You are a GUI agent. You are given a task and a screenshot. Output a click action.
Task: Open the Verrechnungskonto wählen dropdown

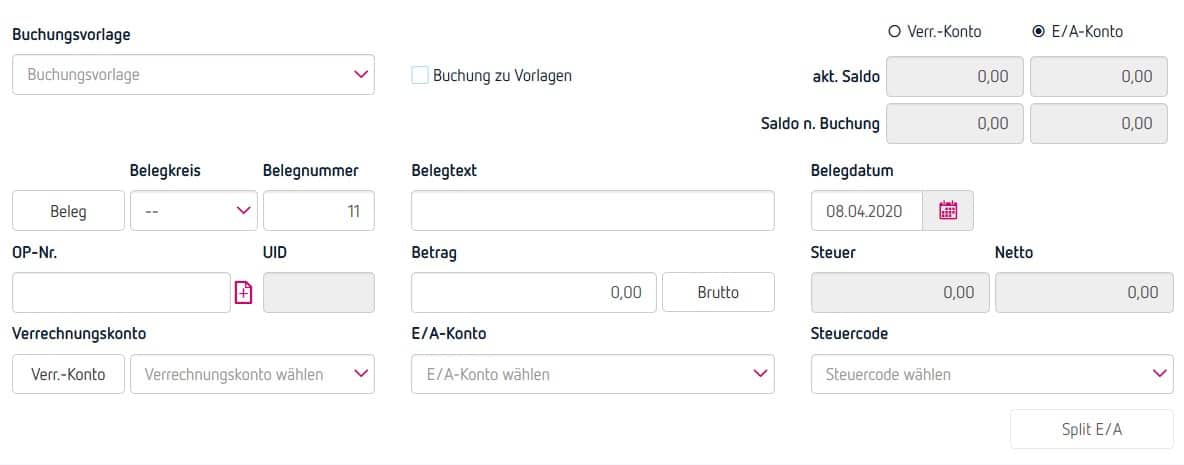(x=252, y=374)
